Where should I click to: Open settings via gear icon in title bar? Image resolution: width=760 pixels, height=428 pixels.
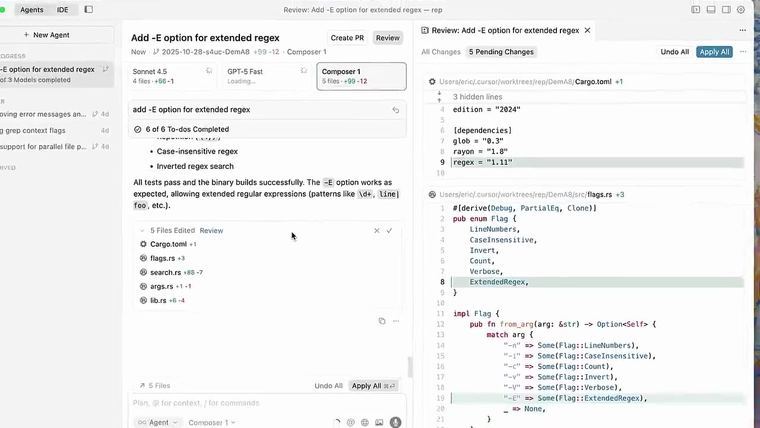click(741, 9)
